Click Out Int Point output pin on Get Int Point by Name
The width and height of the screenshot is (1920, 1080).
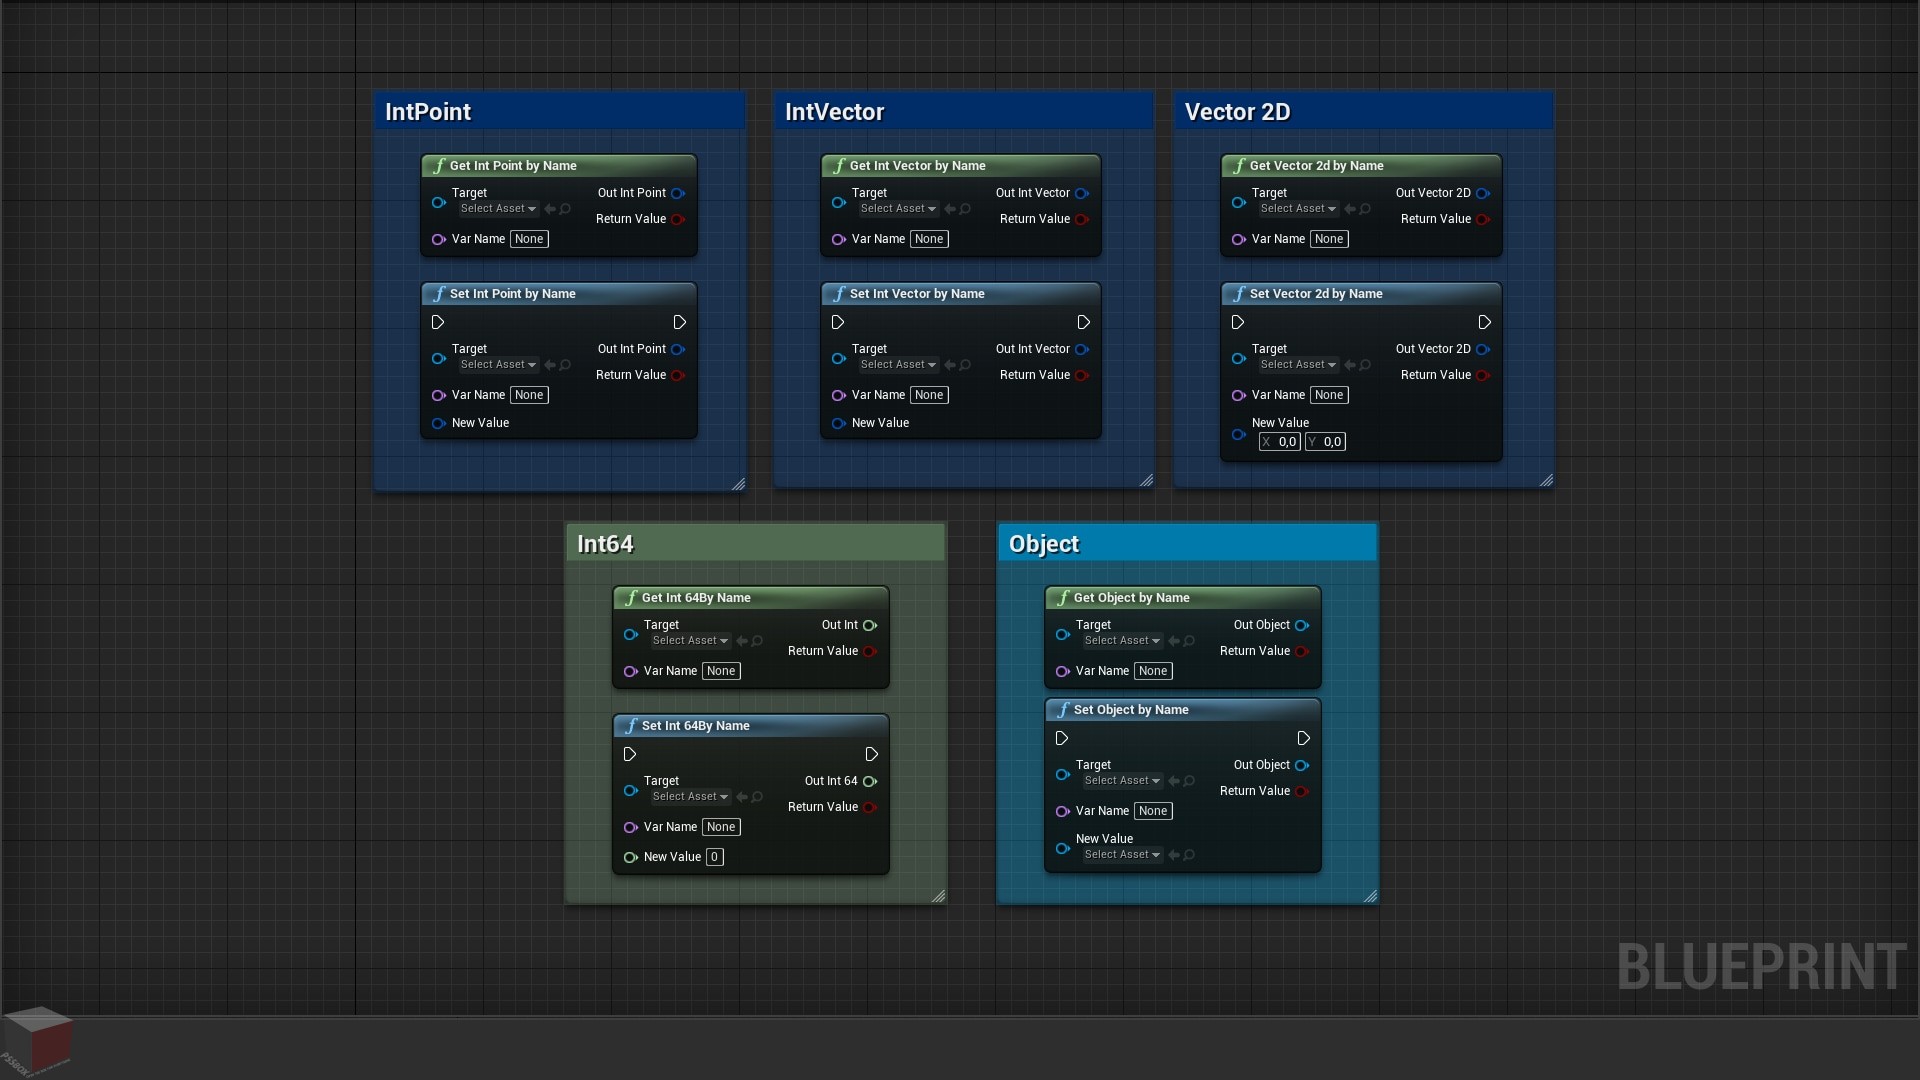tap(678, 193)
